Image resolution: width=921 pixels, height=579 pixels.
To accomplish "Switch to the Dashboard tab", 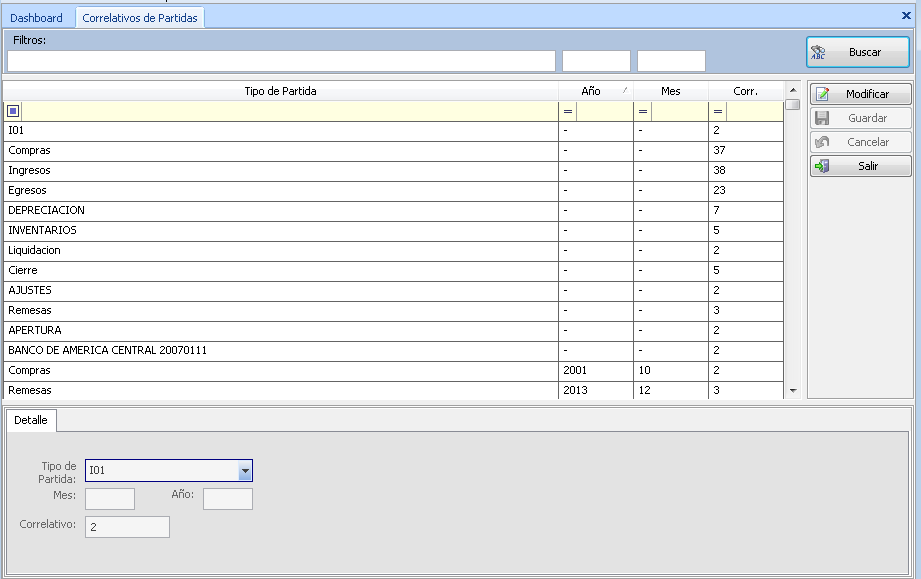I will tap(37, 17).
